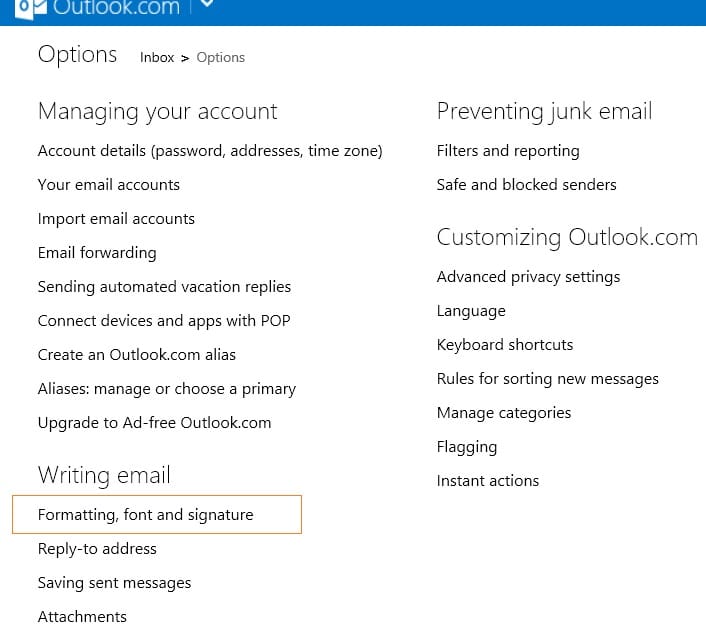The height and width of the screenshot is (633, 706).
Task: Click the Writing email heading
Action: 104,475
